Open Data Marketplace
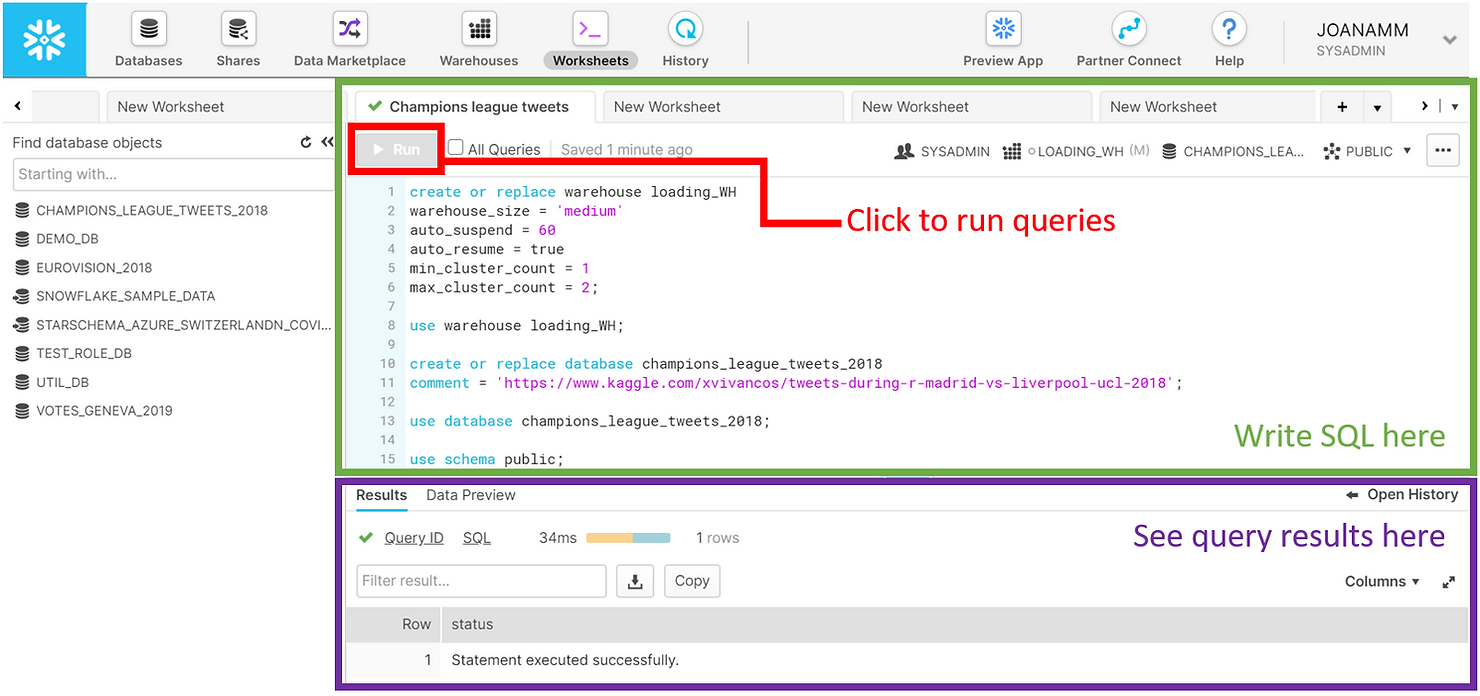The image size is (1480, 696). point(350,41)
